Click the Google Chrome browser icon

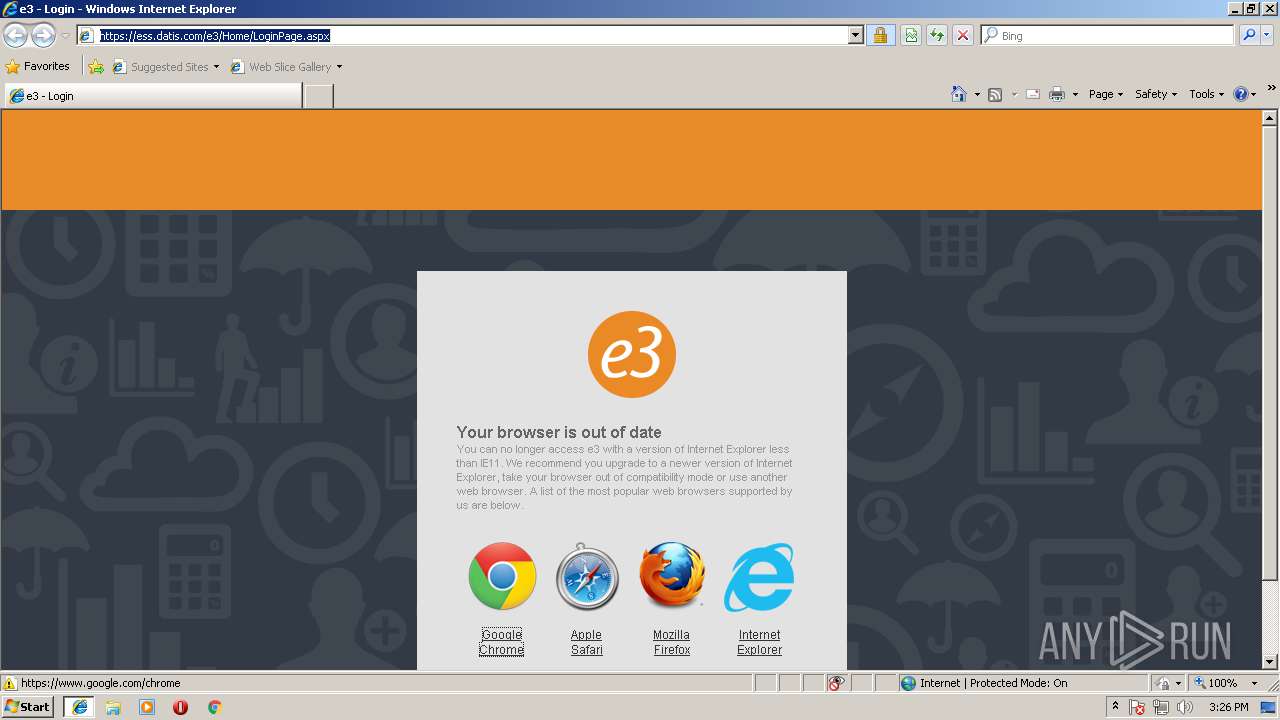coord(502,576)
